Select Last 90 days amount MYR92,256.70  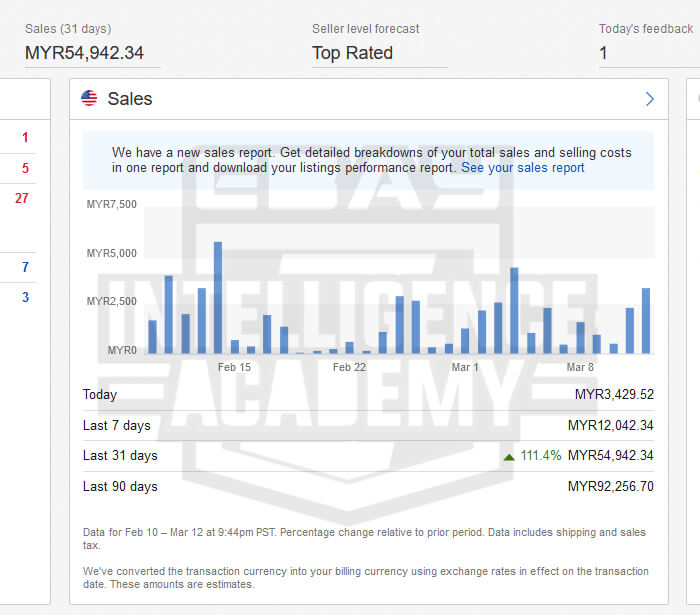click(610, 487)
